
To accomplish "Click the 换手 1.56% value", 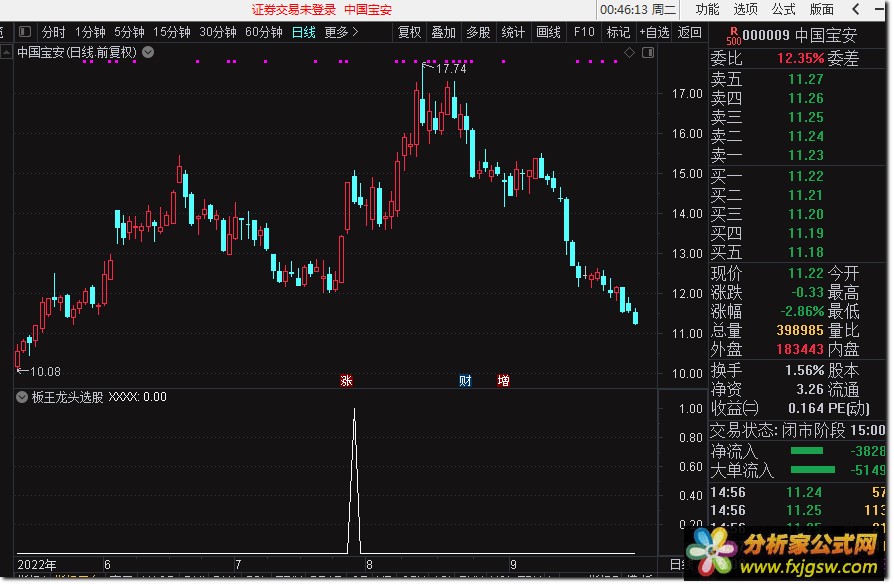I will coord(804,371).
